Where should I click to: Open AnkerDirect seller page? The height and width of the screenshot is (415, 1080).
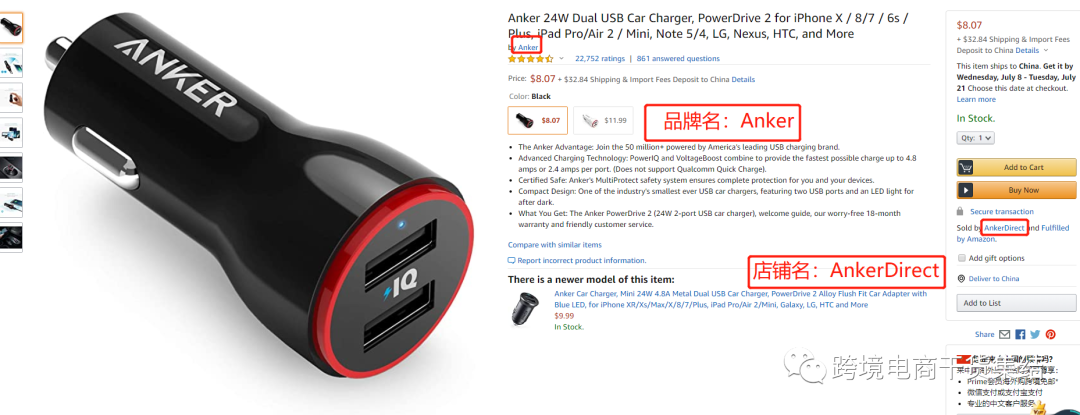pyautogui.click(x=1004, y=227)
